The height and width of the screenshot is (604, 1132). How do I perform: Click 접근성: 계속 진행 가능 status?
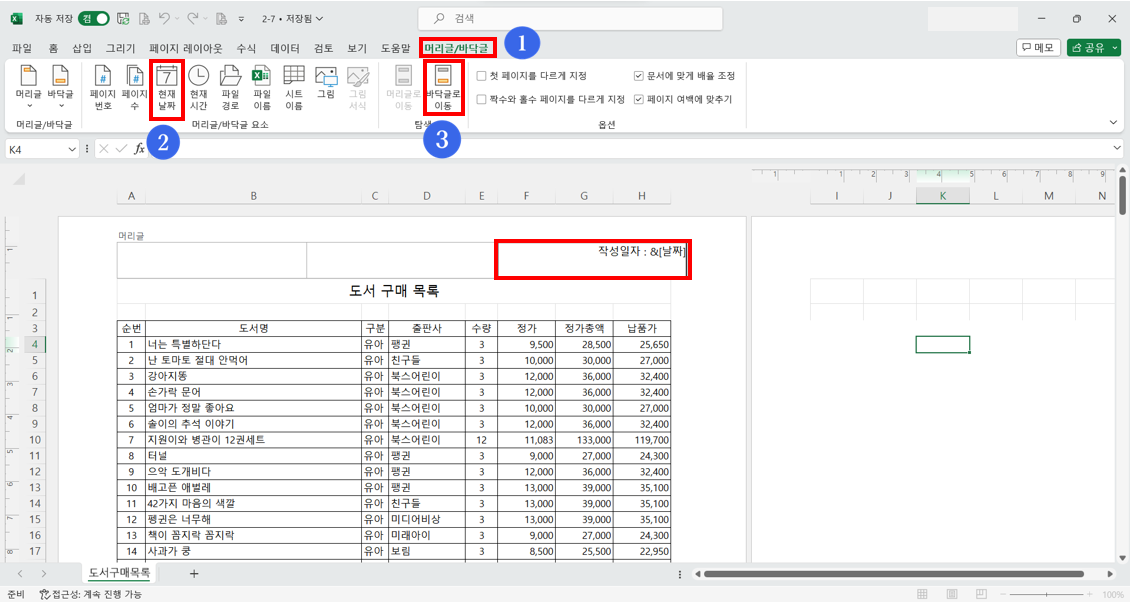coord(92,595)
